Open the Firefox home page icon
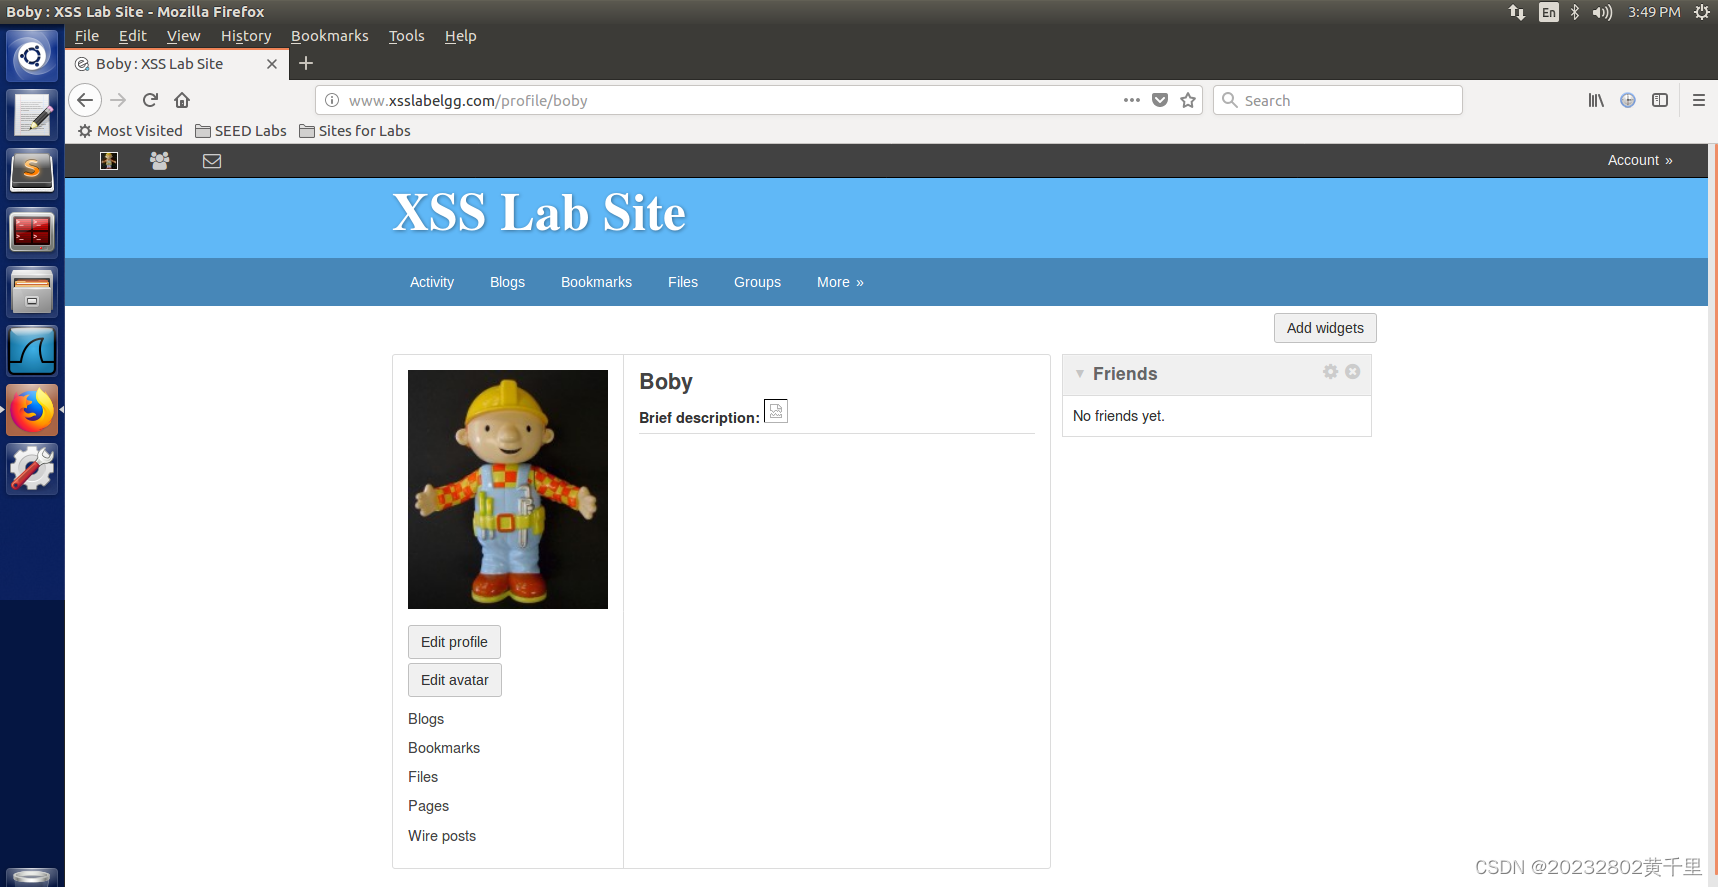Image resolution: width=1718 pixels, height=887 pixels. 182,100
